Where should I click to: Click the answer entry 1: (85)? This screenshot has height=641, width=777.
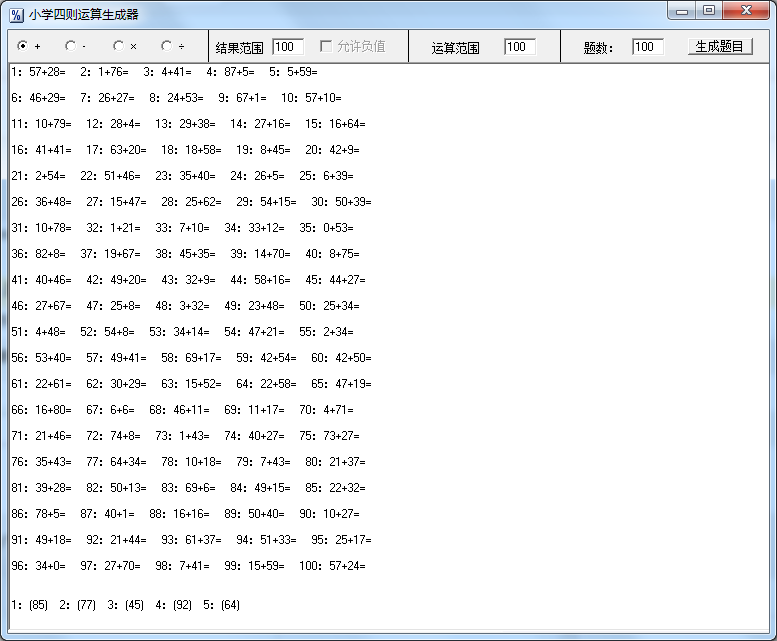pyautogui.click(x=29, y=605)
